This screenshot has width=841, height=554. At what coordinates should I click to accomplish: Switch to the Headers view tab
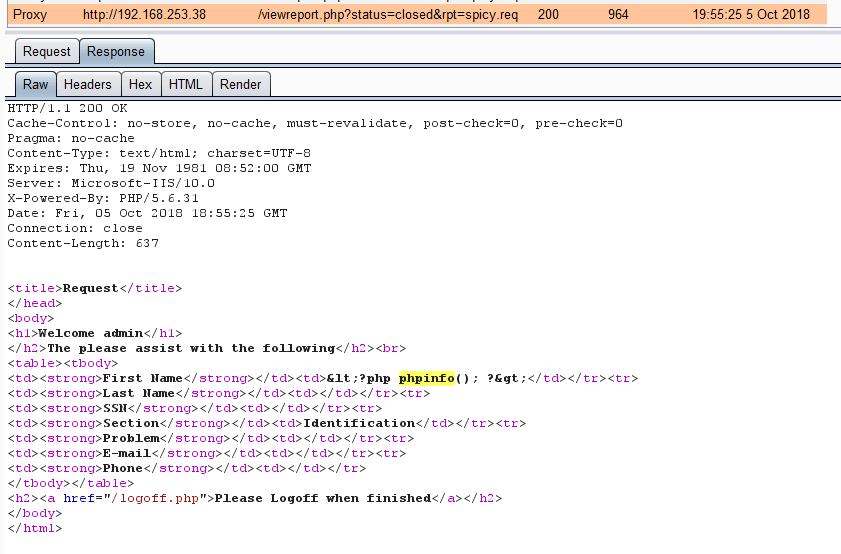click(x=88, y=85)
